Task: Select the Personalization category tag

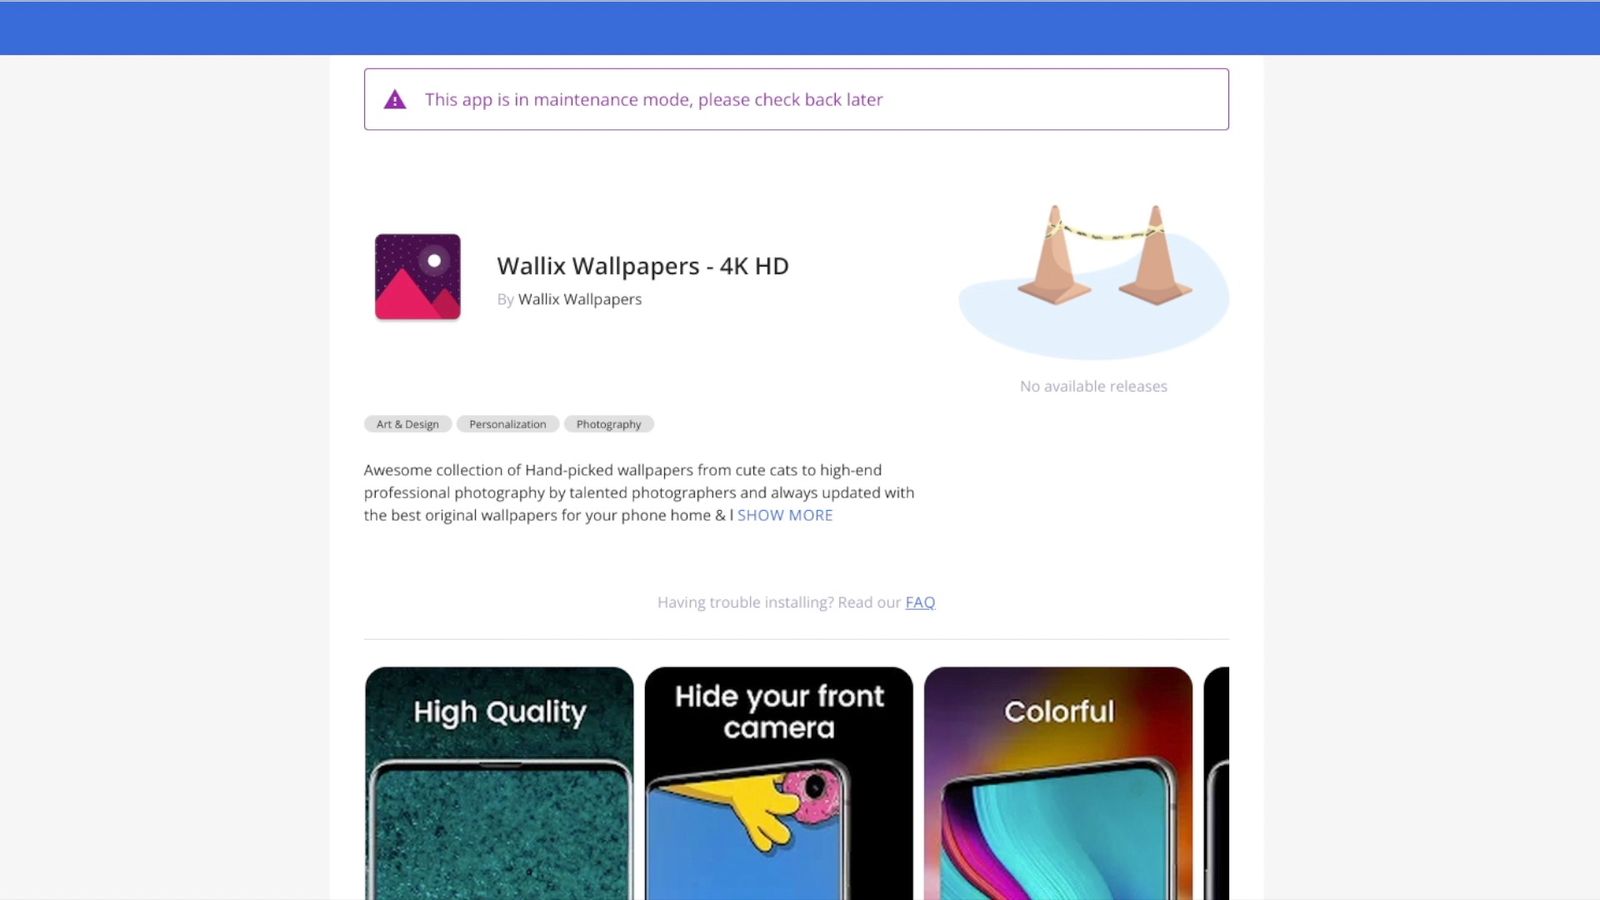Action: (x=507, y=424)
